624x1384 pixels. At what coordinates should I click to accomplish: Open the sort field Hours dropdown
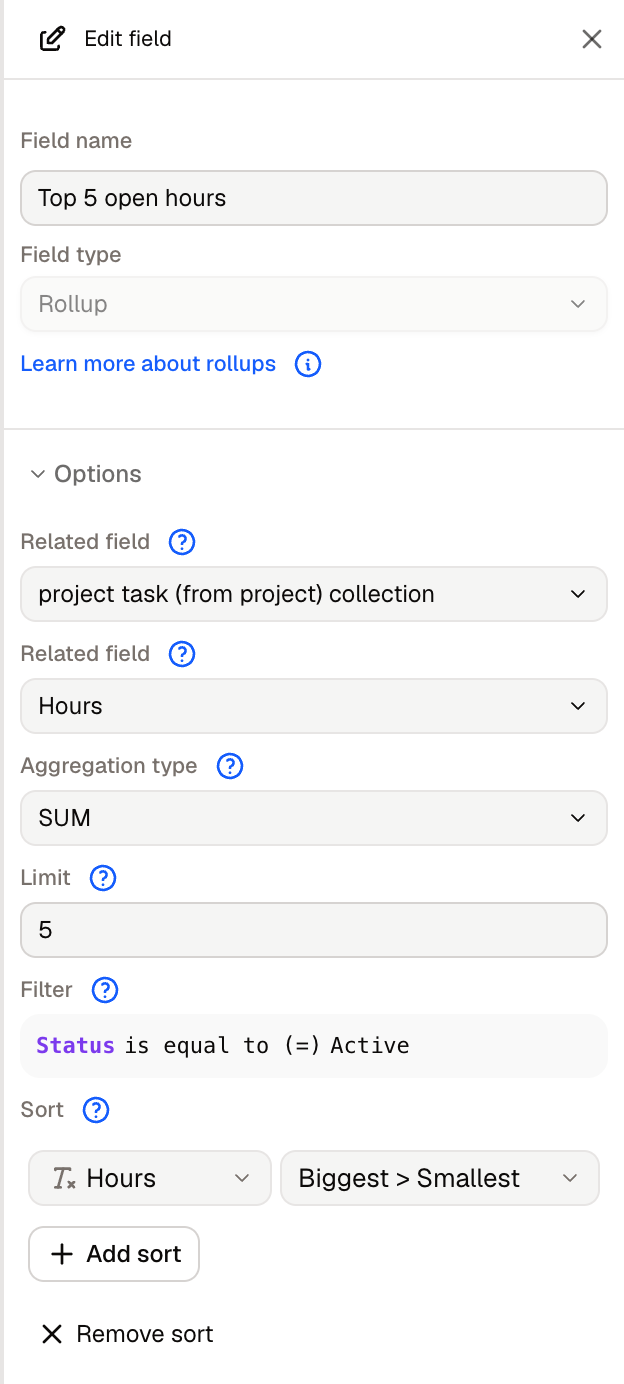click(150, 1178)
